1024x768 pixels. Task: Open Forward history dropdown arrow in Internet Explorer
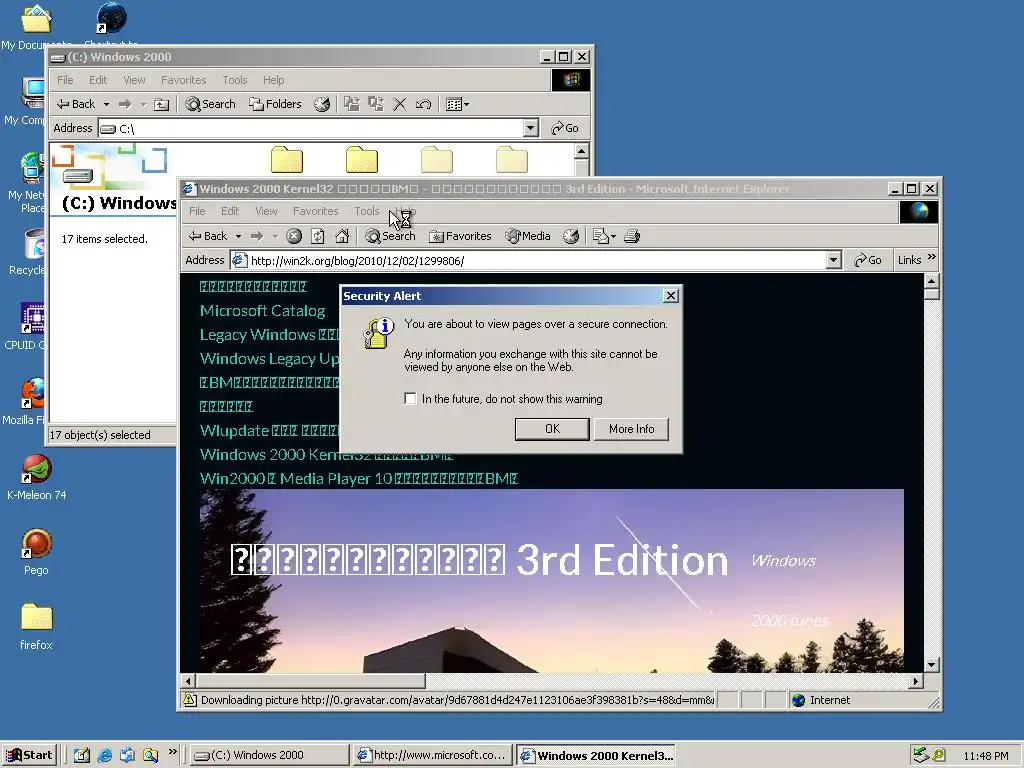point(275,236)
